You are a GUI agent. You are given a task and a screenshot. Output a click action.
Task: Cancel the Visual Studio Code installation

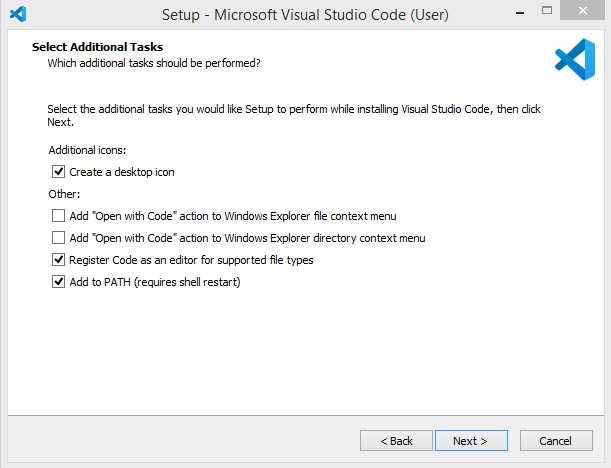pyautogui.click(x=555, y=441)
